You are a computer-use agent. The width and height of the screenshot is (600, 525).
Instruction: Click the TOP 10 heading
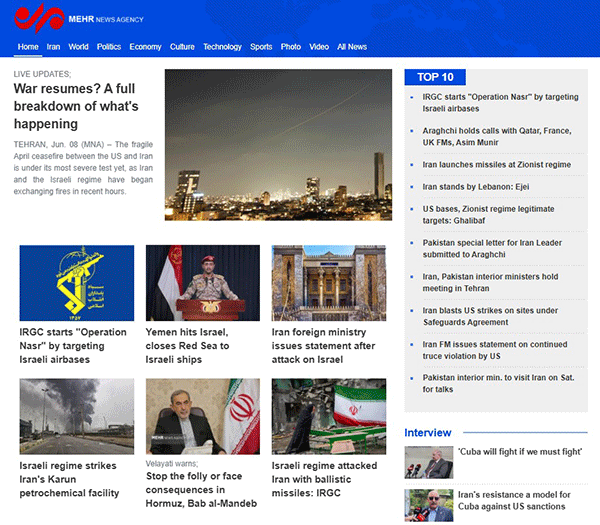coord(435,77)
